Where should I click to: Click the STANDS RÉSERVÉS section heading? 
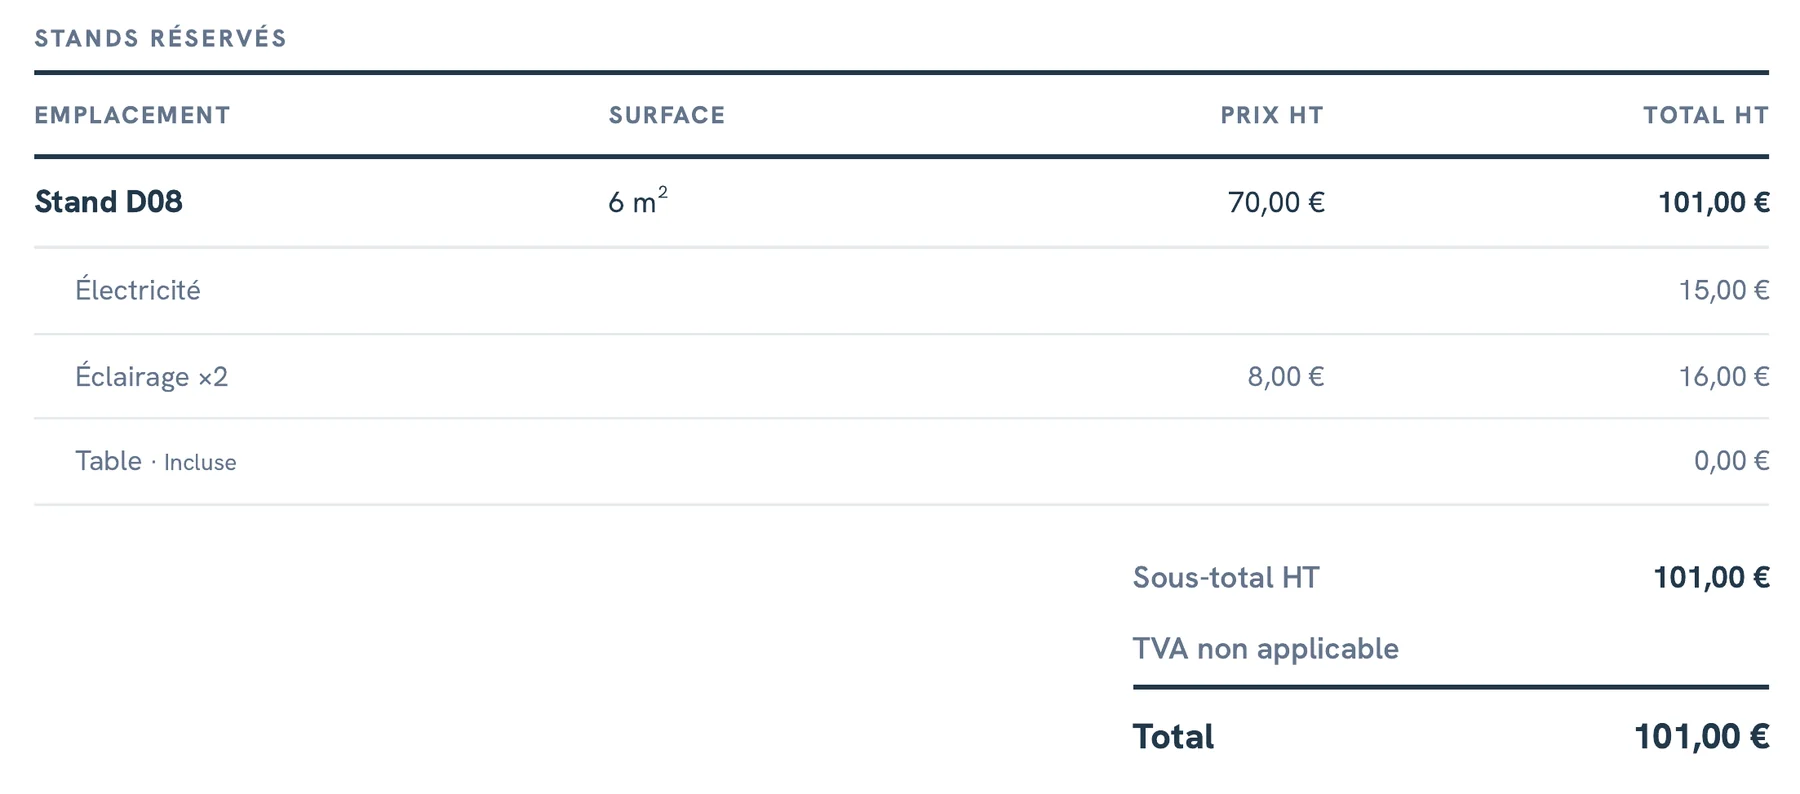[x=161, y=38]
